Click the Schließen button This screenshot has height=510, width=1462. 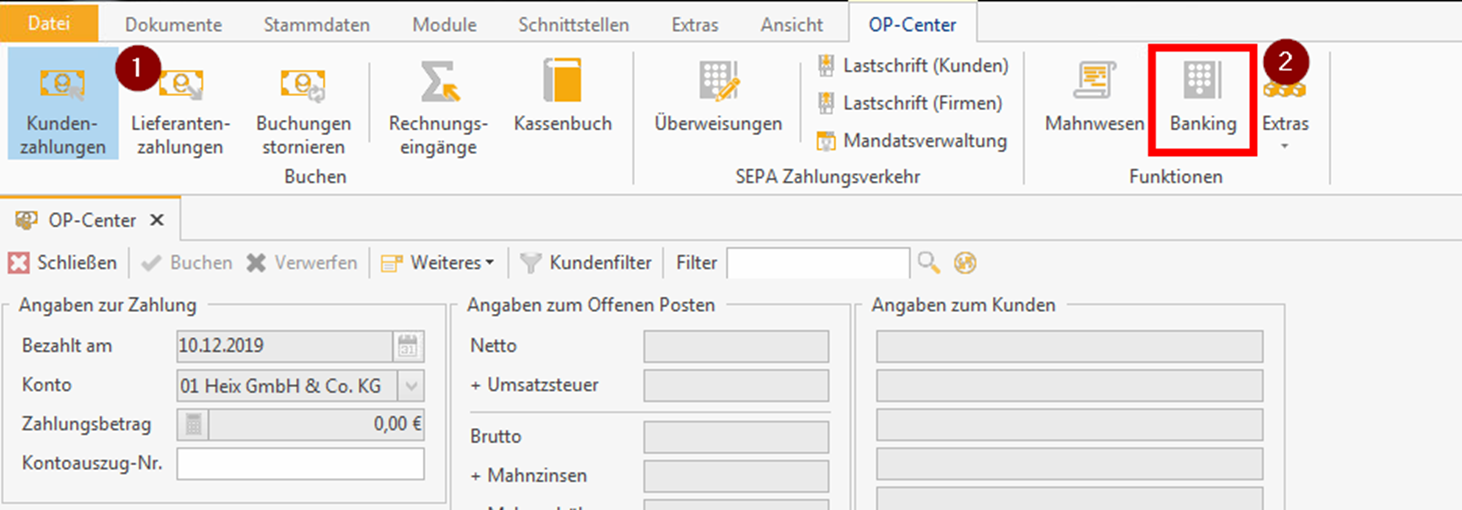click(63, 263)
